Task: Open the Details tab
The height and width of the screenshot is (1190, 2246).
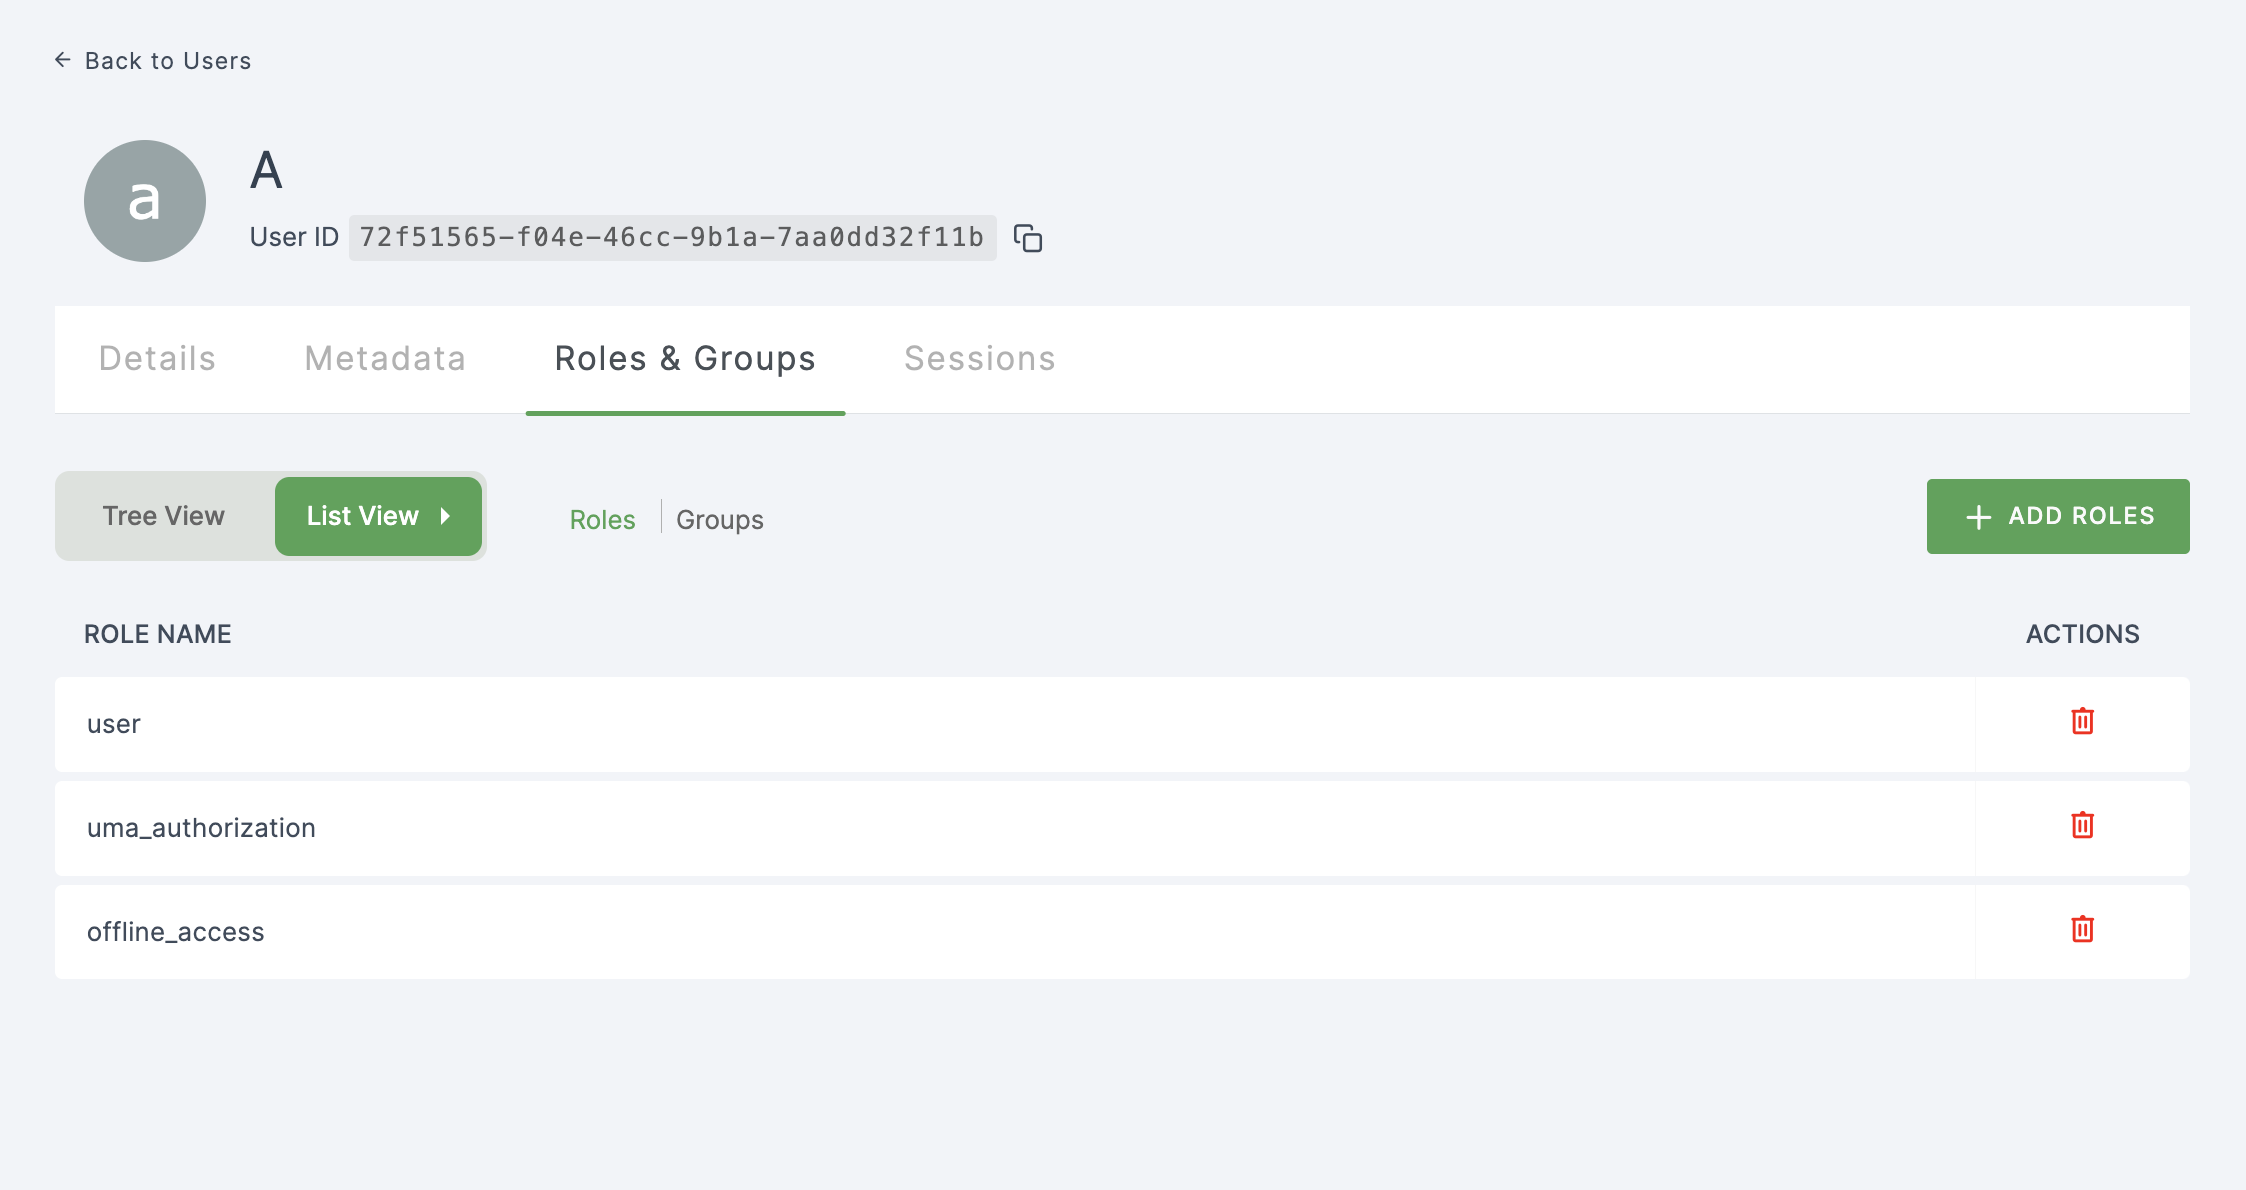Action: pyautogui.click(x=157, y=359)
